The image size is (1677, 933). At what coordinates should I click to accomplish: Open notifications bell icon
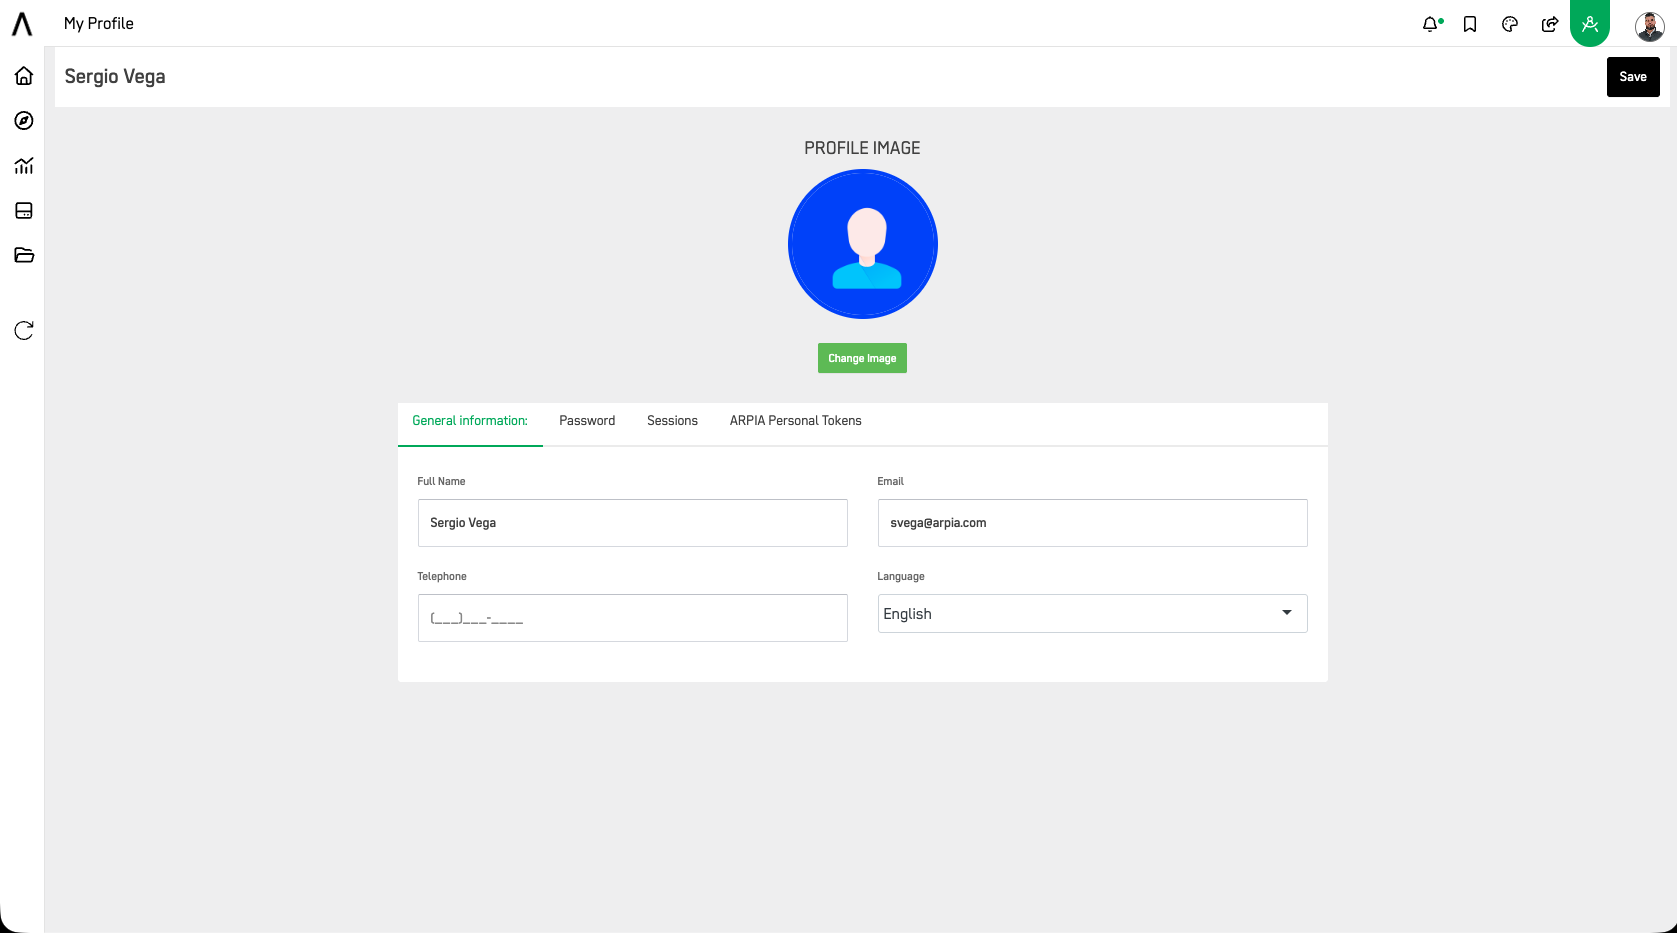[x=1431, y=24]
